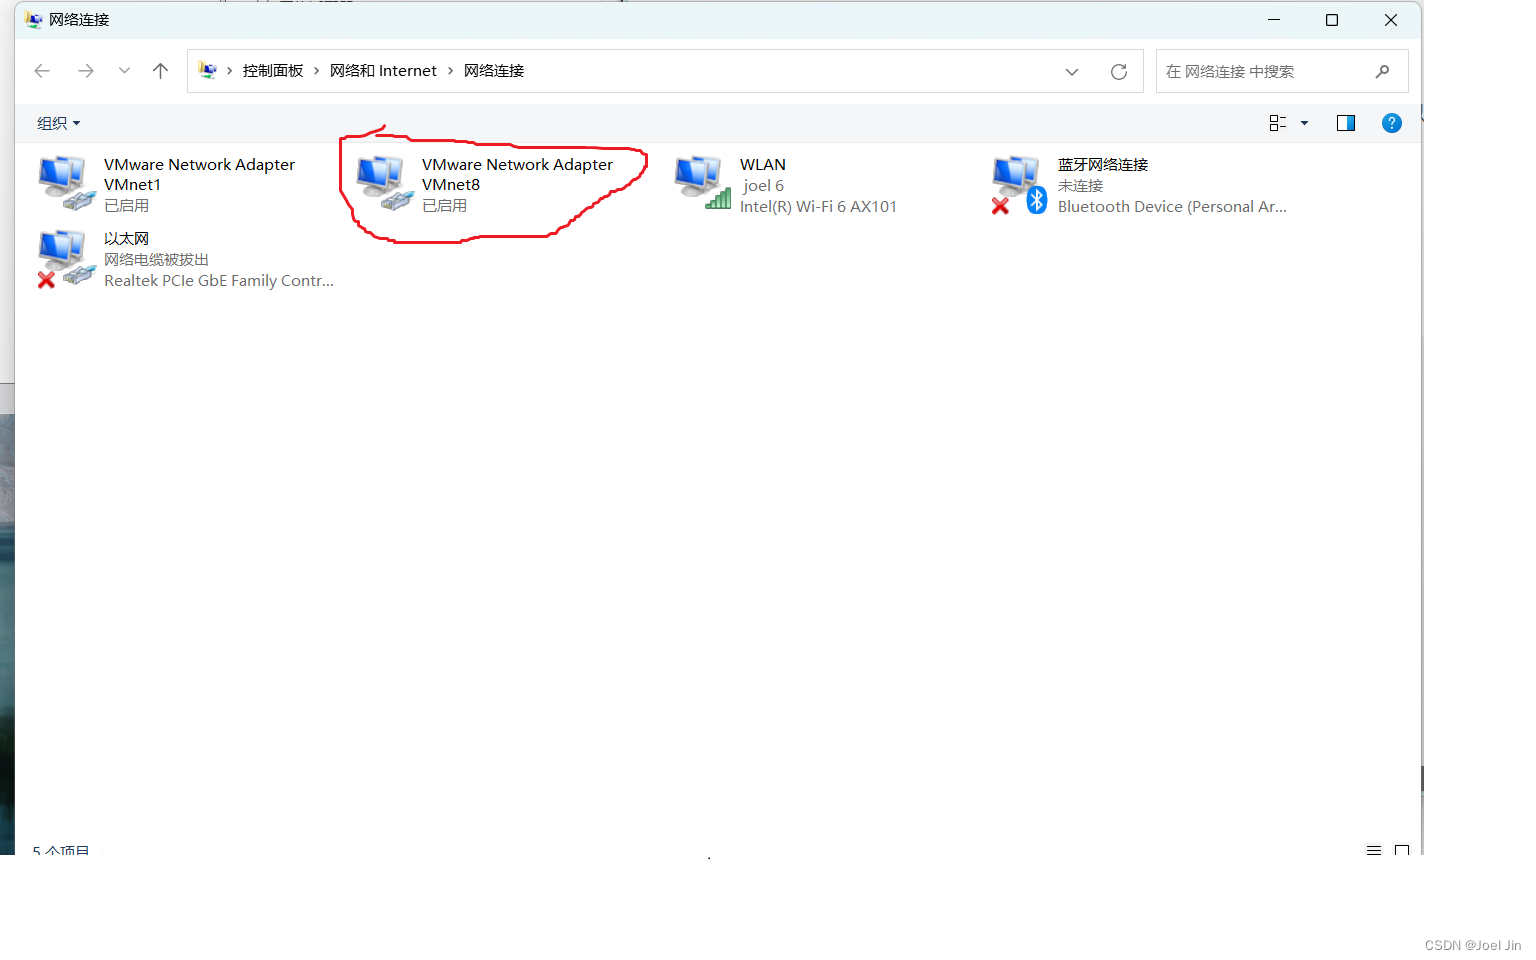Select the 蓝牙网络连接 adapter icon
This screenshot has width=1536, height=960.
pos(1020,184)
